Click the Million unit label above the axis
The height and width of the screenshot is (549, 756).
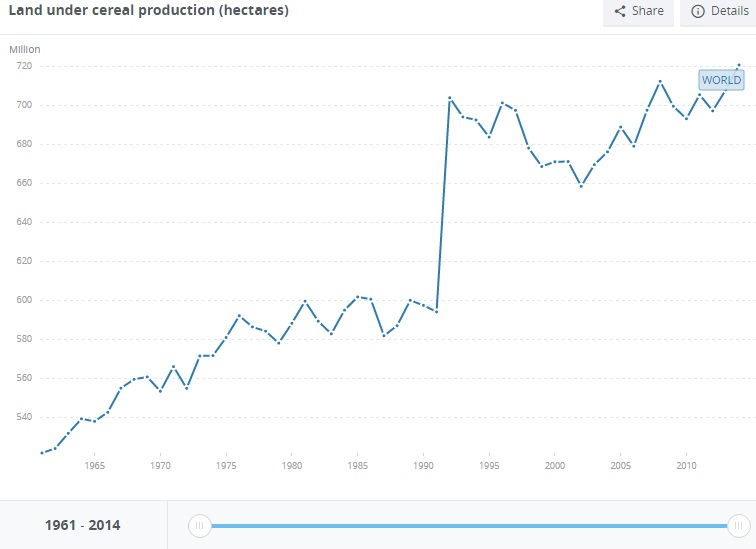point(25,49)
